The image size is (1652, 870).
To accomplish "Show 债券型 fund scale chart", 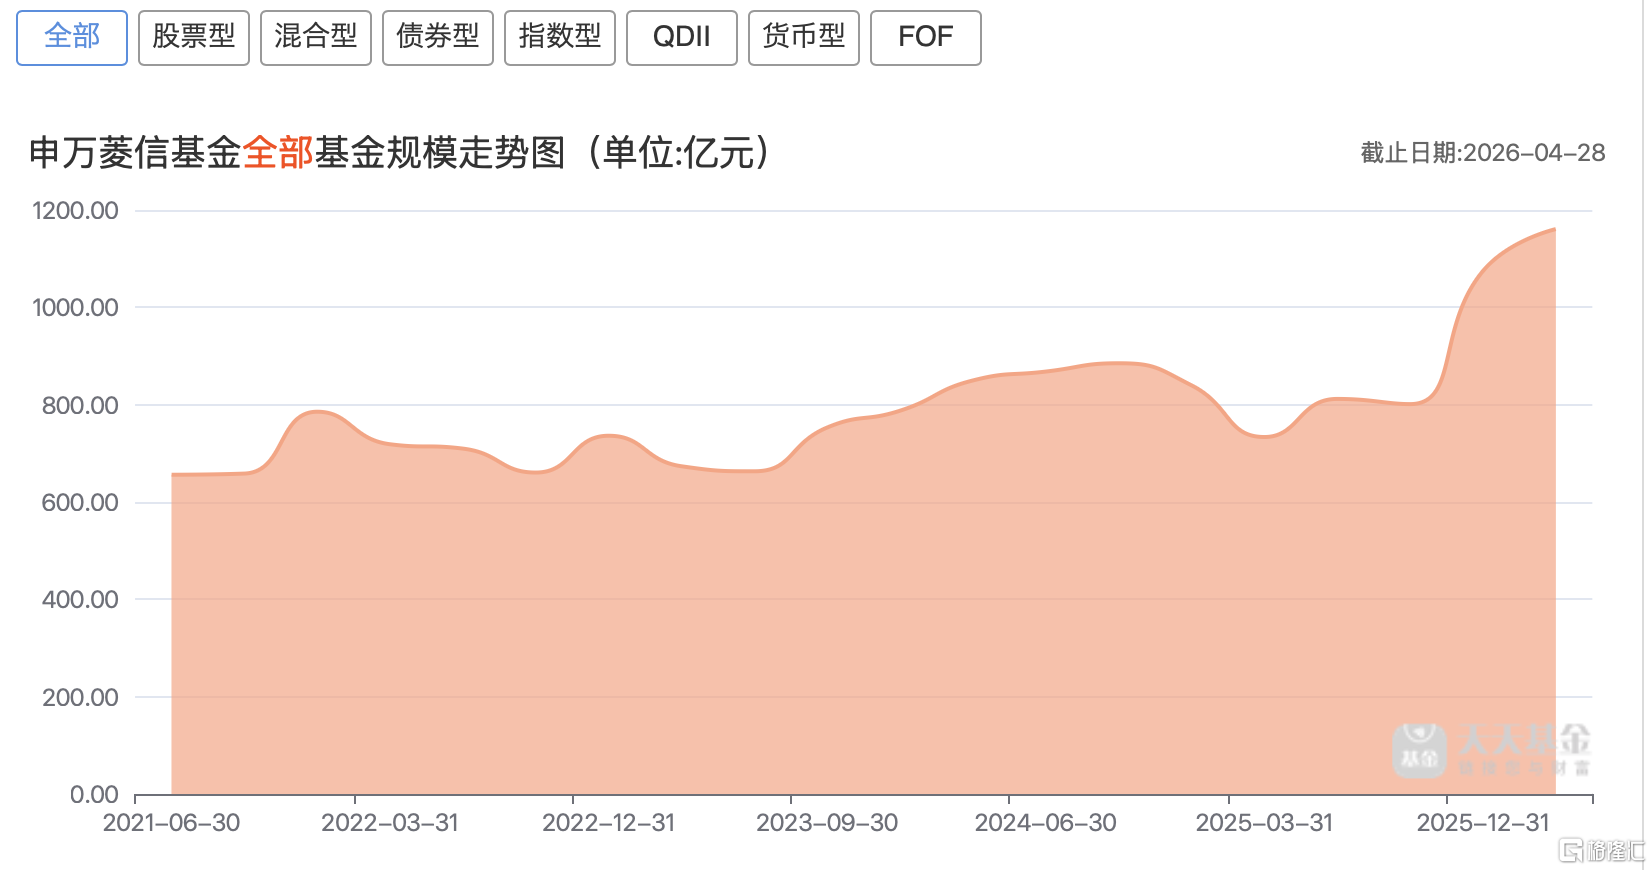I will (438, 38).
